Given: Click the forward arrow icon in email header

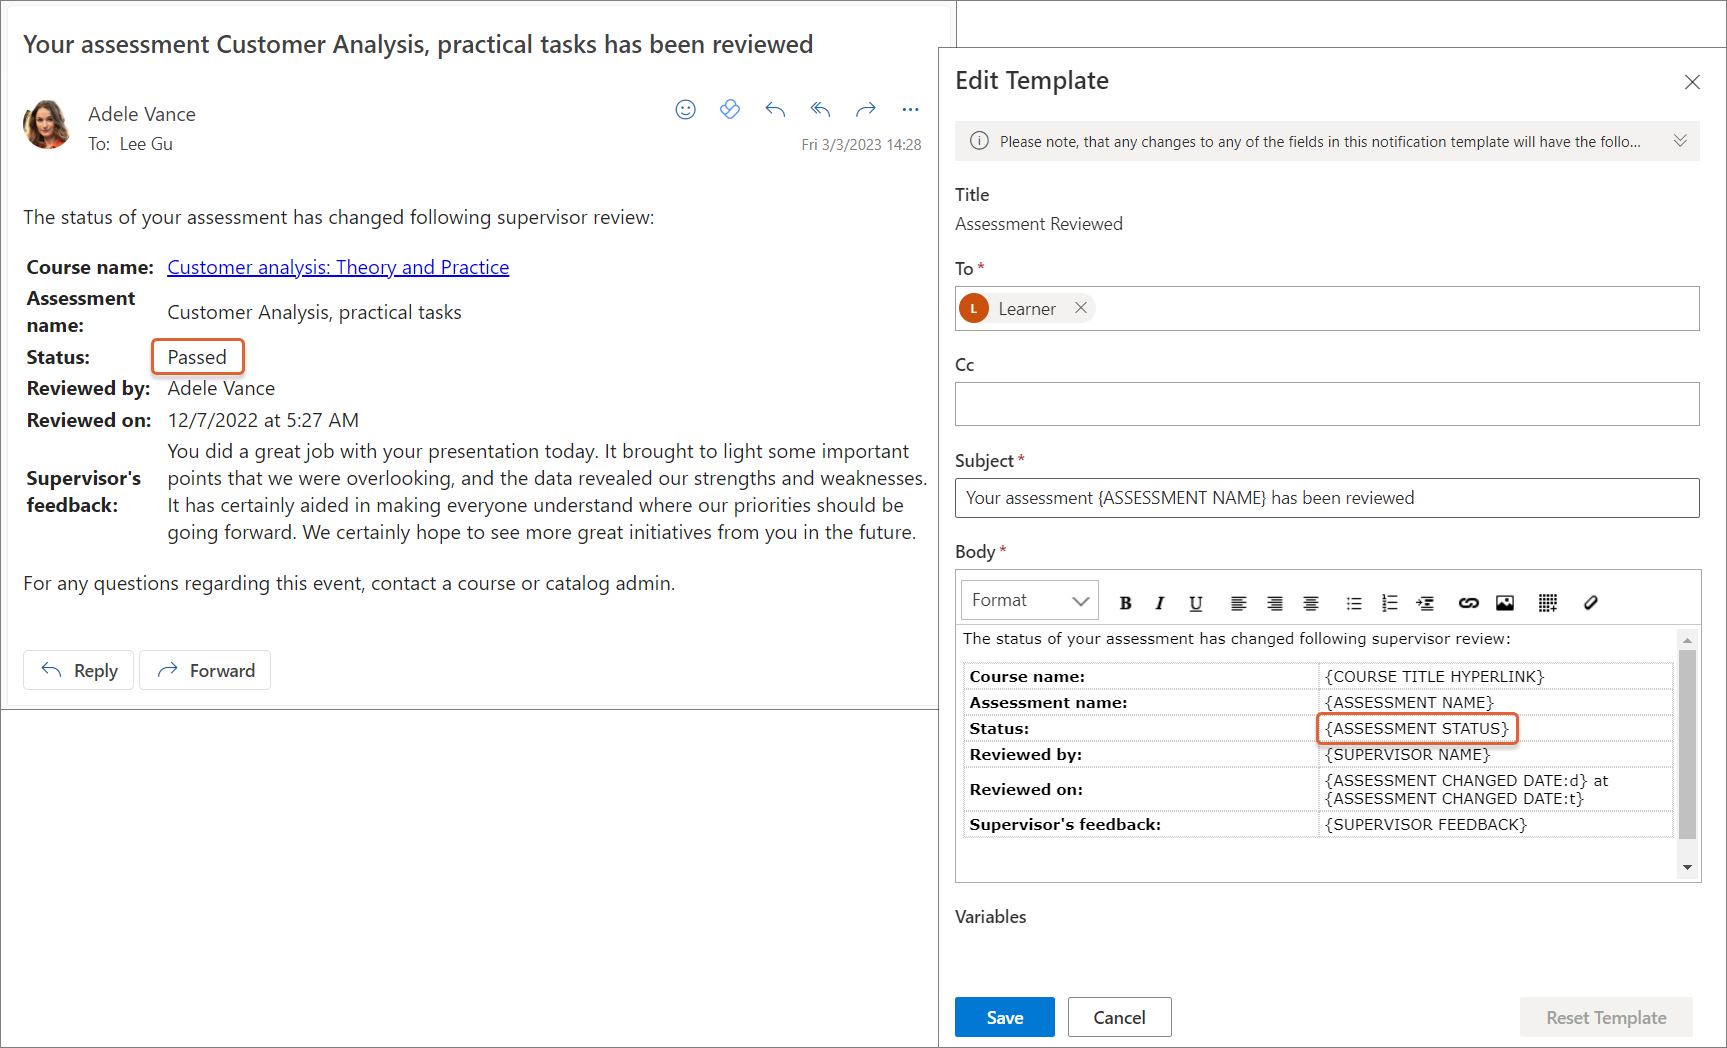Looking at the screenshot, I should point(866,110).
